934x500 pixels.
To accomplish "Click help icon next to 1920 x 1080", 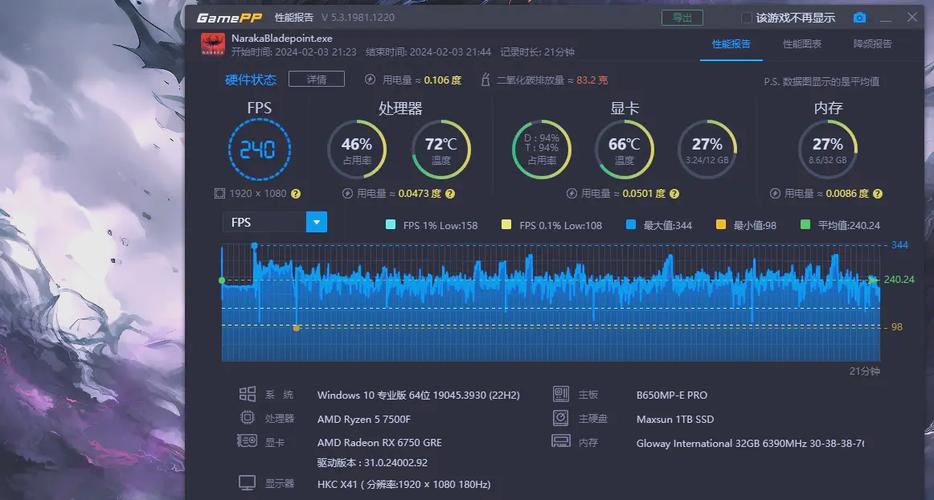I will click(295, 194).
